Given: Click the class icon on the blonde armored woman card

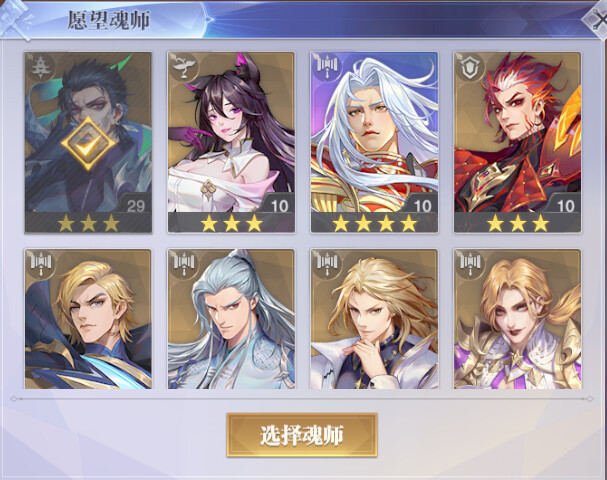Looking at the screenshot, I should [470, 264].
